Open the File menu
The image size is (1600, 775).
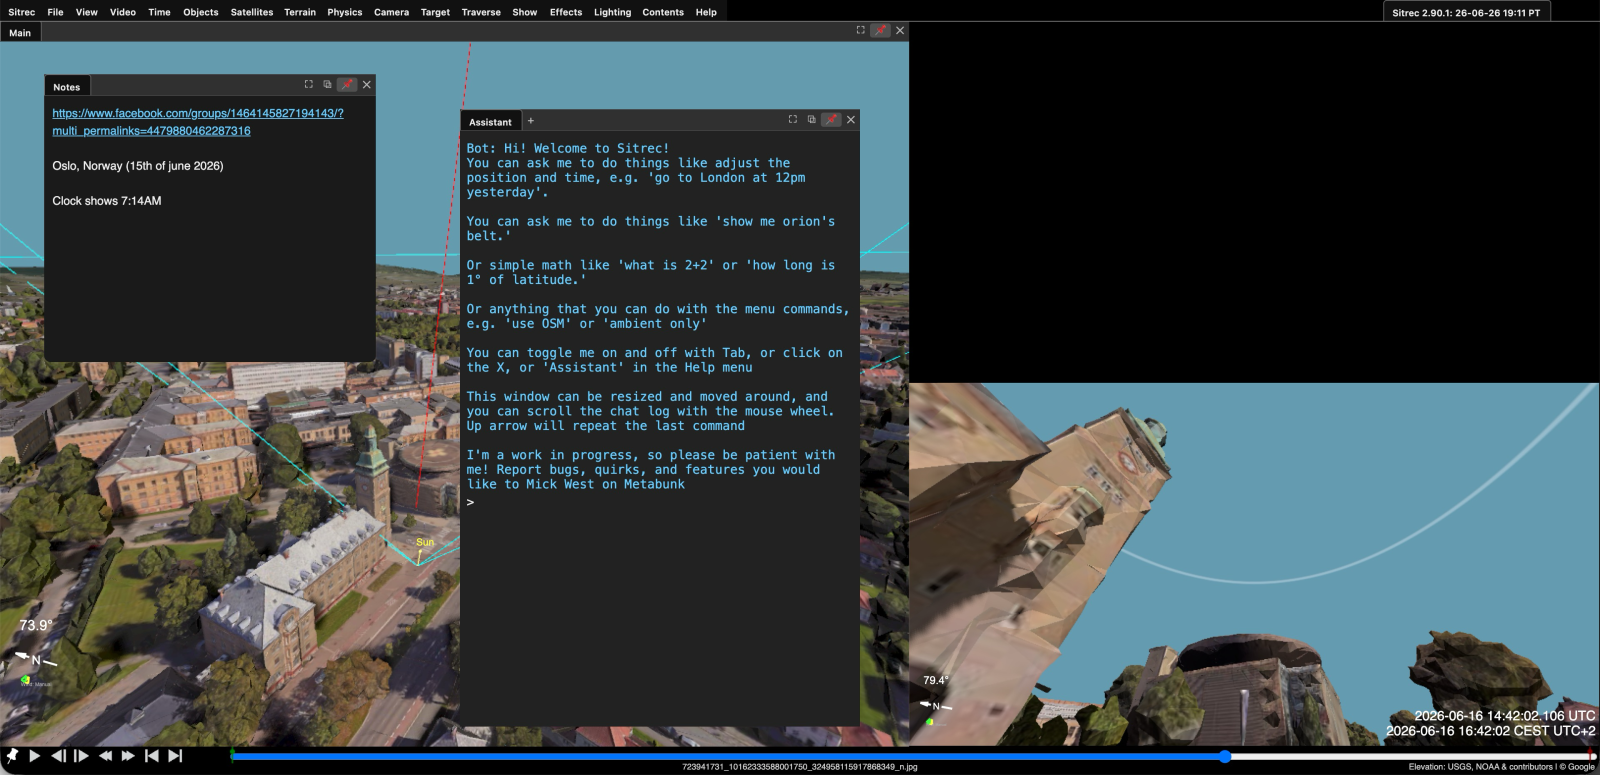pos(55,12)
